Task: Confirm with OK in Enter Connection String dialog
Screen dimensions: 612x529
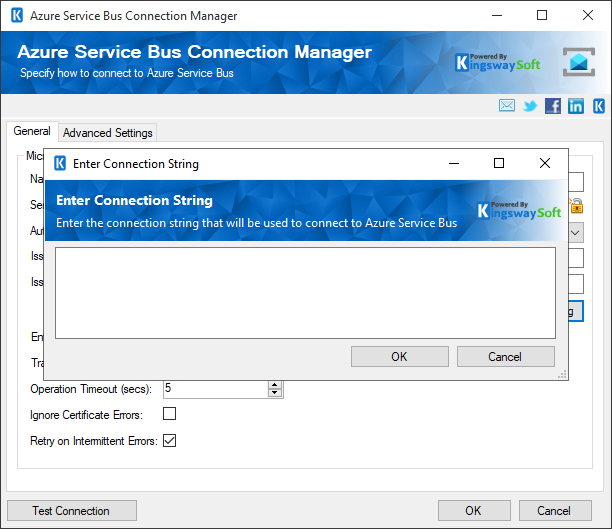Action: click(x=400, y=356)
